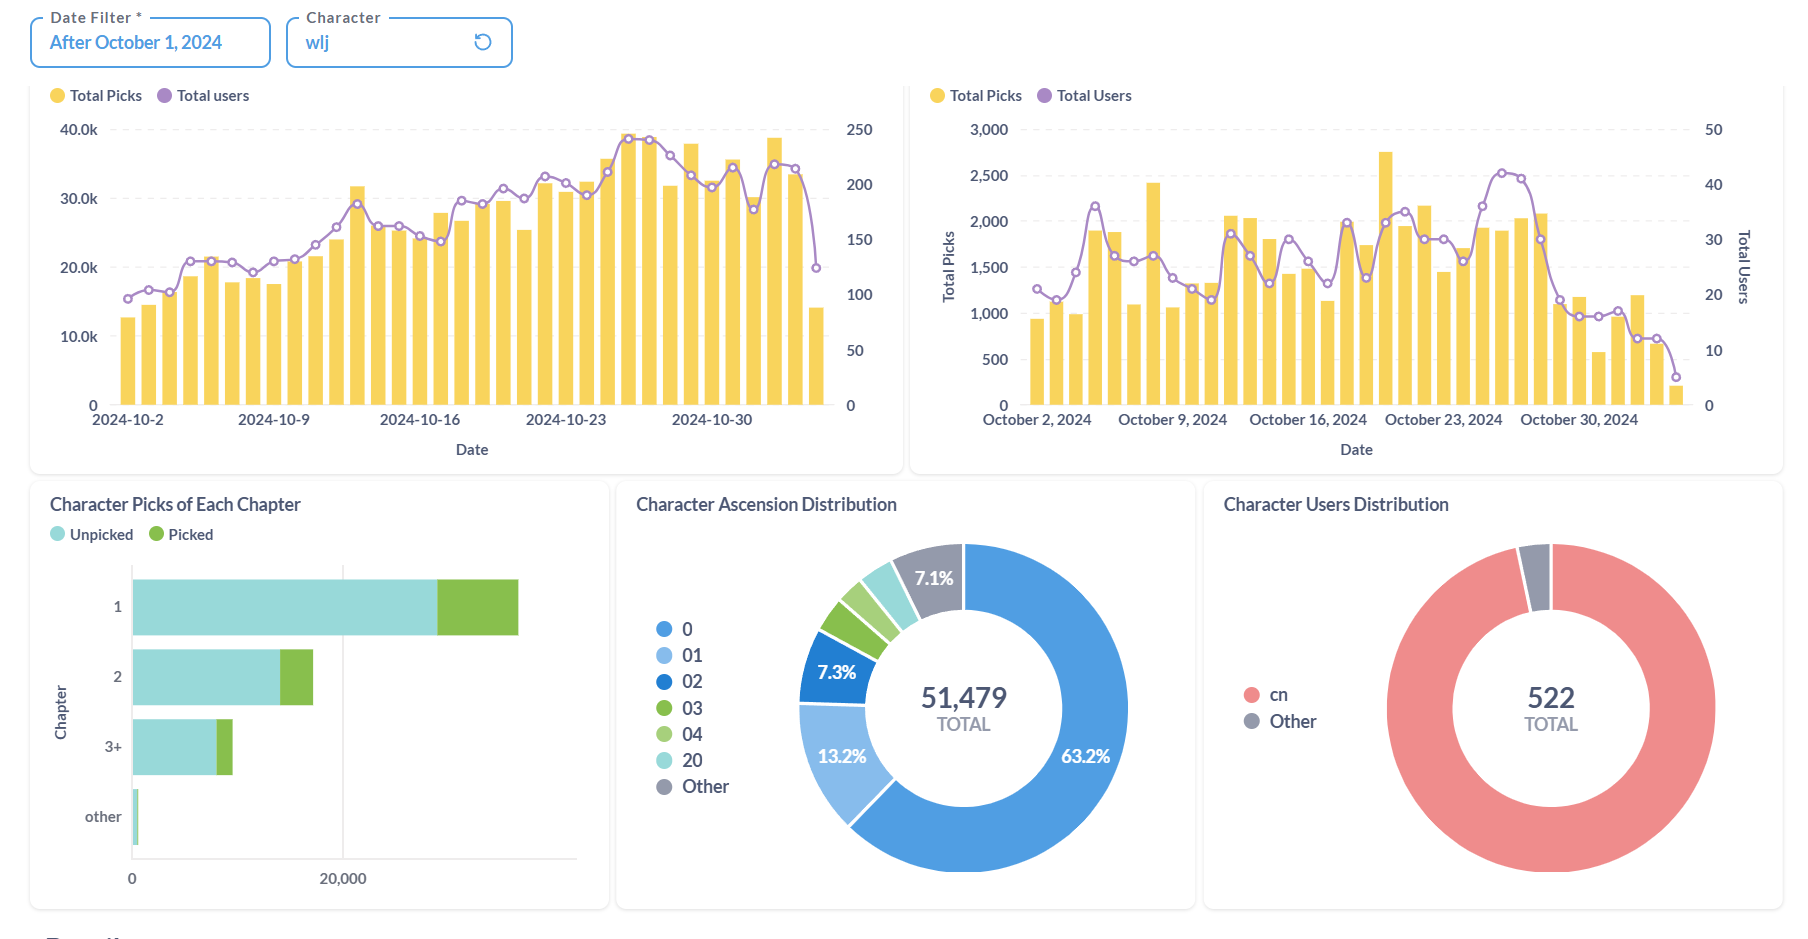The height and width of the screenshot is (939, 1808).
Task: Select ascension '0' legend dot
Action: [664, 629]
